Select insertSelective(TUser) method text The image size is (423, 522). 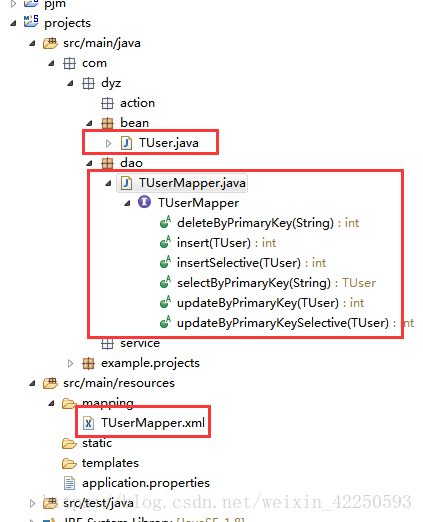click(x=239, y=263)
